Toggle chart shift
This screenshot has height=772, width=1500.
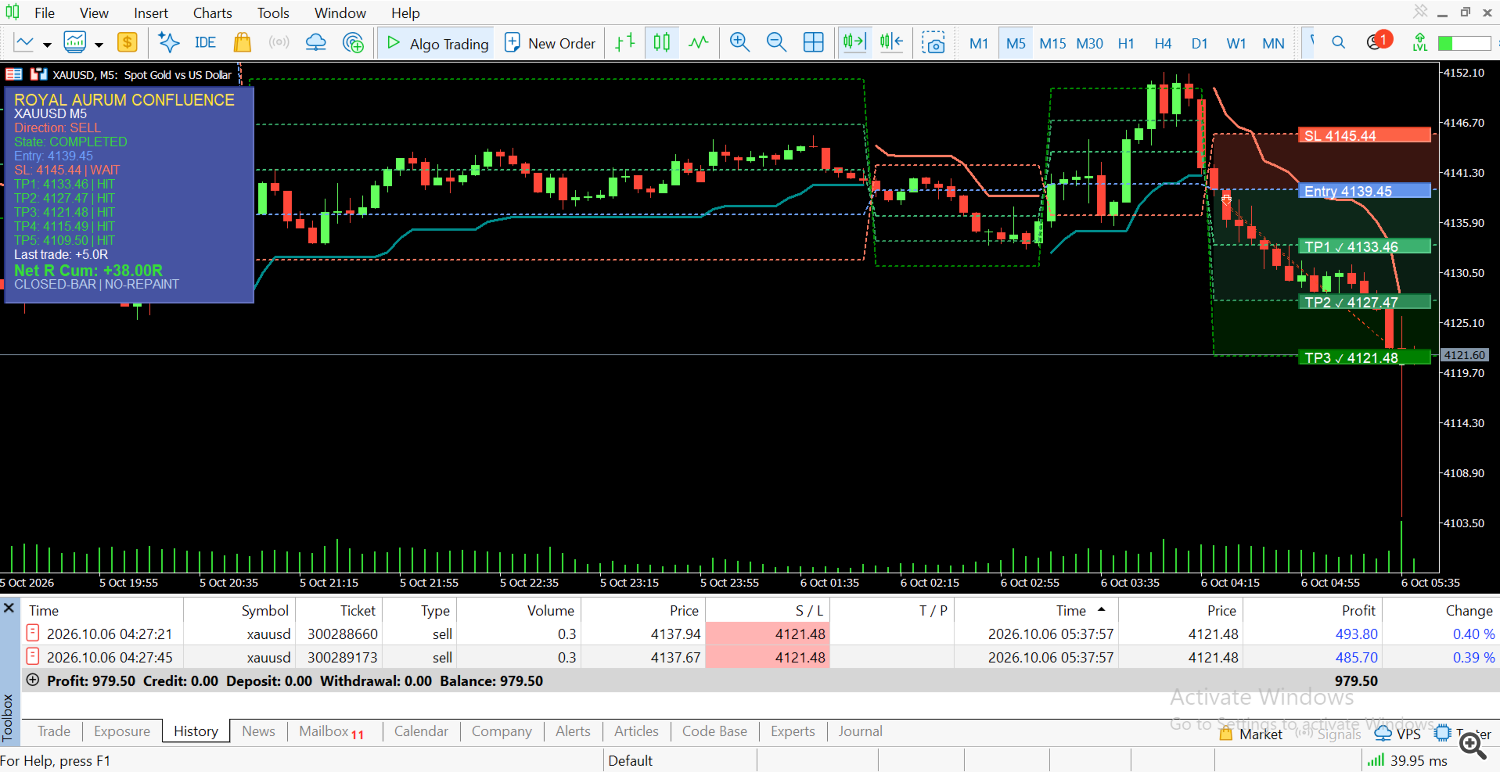click(891, 43)
